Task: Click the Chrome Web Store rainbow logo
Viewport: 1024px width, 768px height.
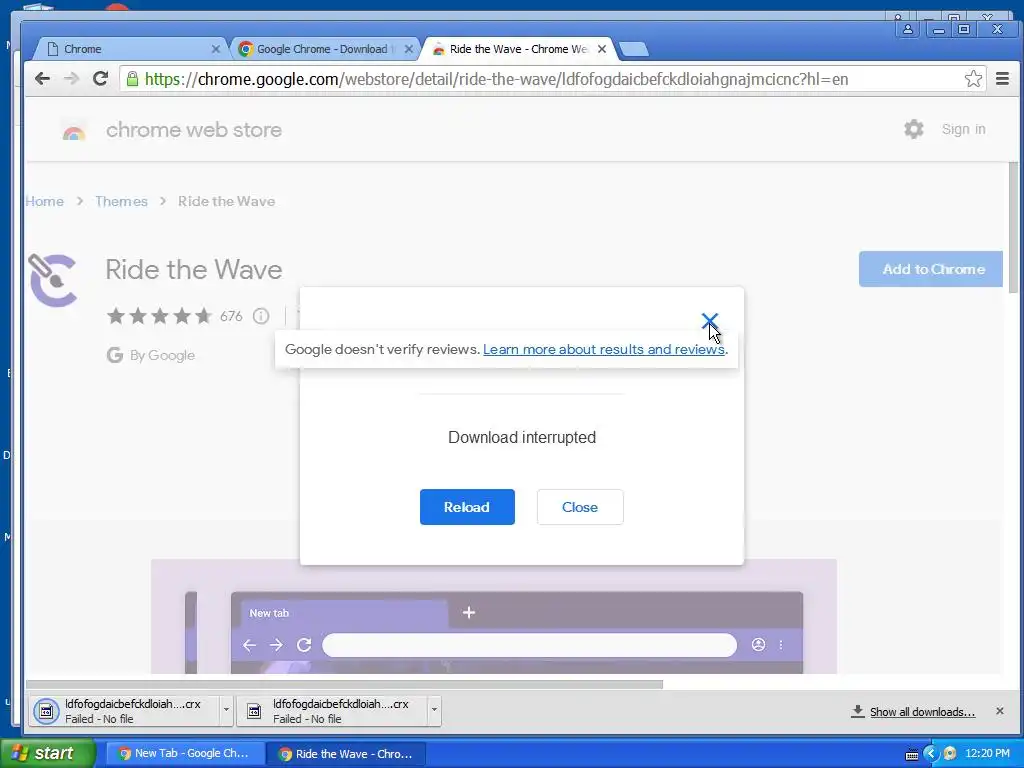Action: click(74, 133)
